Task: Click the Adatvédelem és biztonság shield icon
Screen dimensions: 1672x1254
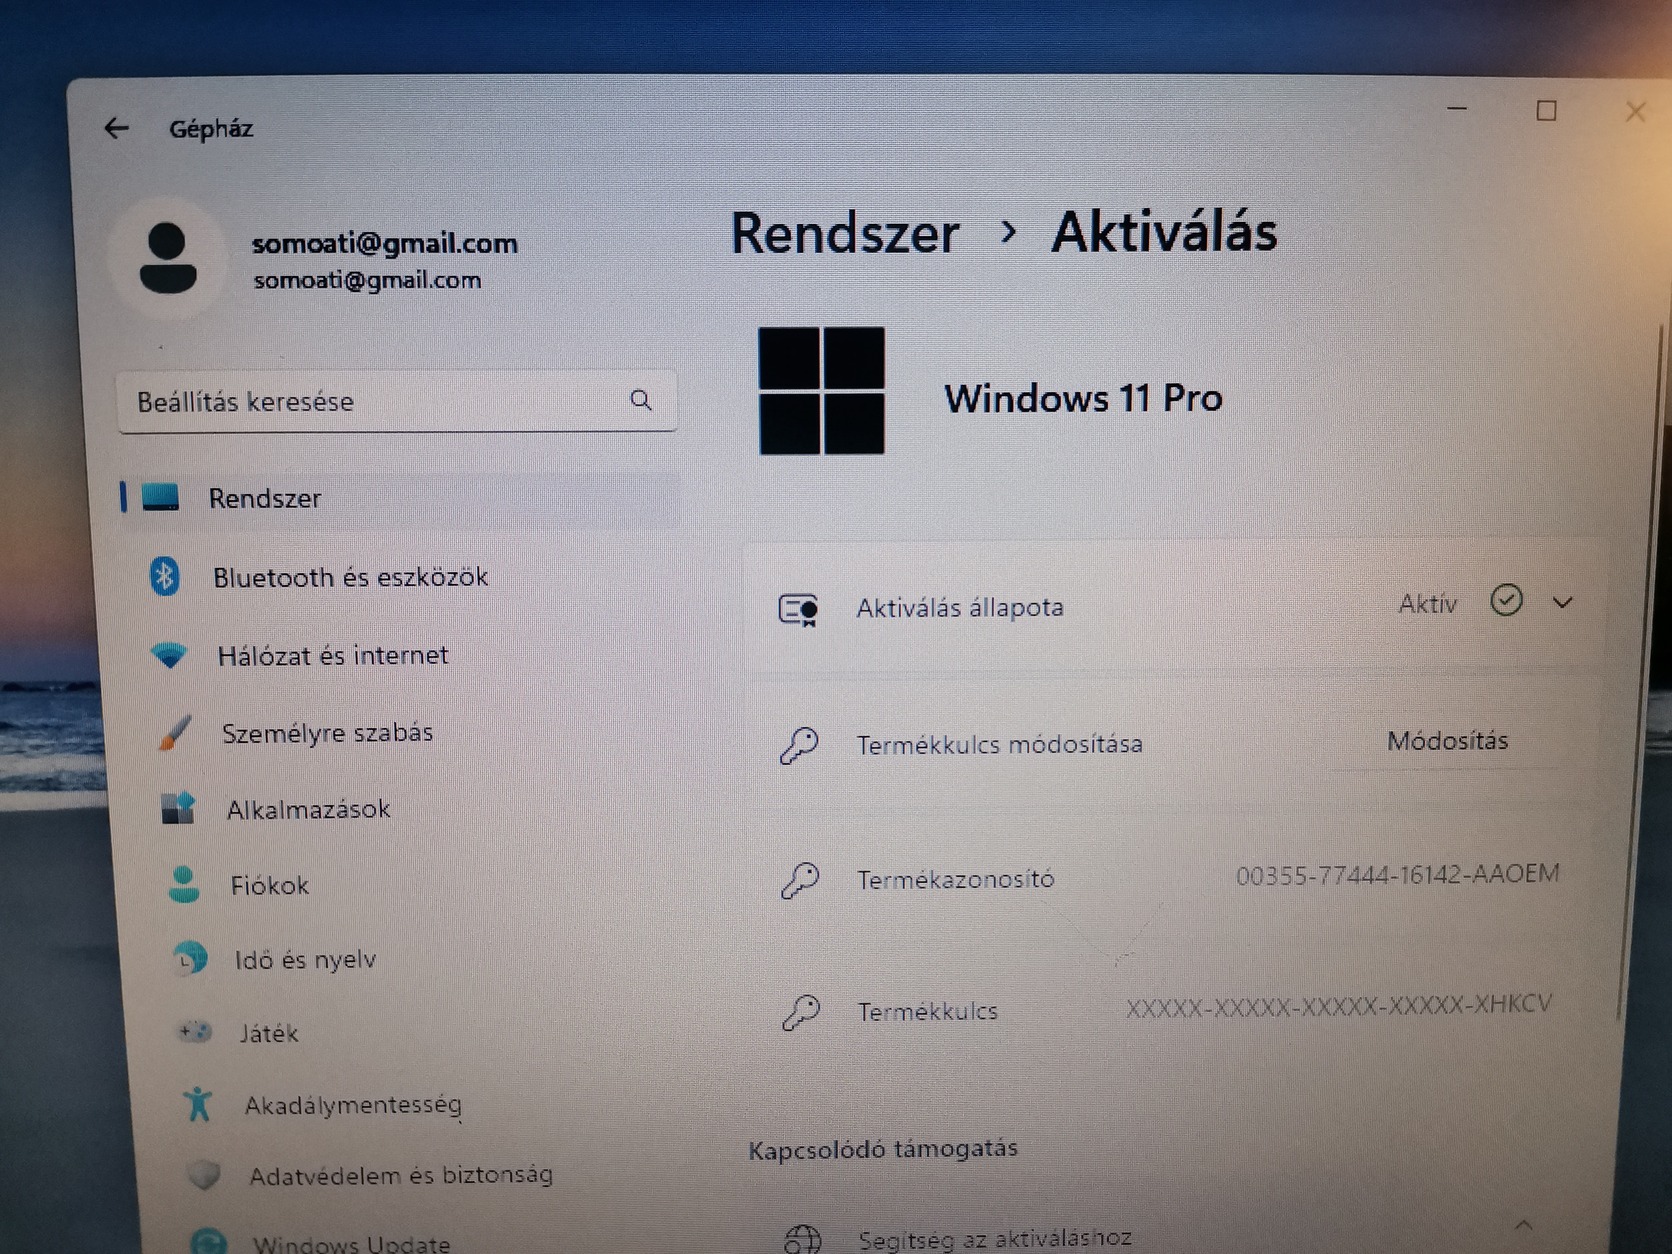Action: pos(204,1175)
